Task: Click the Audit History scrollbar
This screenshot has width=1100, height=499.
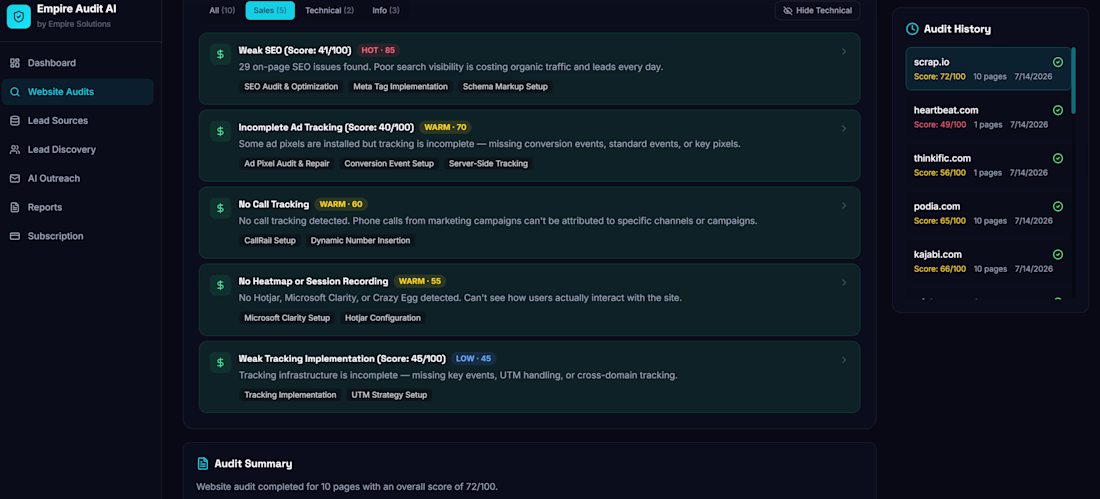Action: point(1073,81)
